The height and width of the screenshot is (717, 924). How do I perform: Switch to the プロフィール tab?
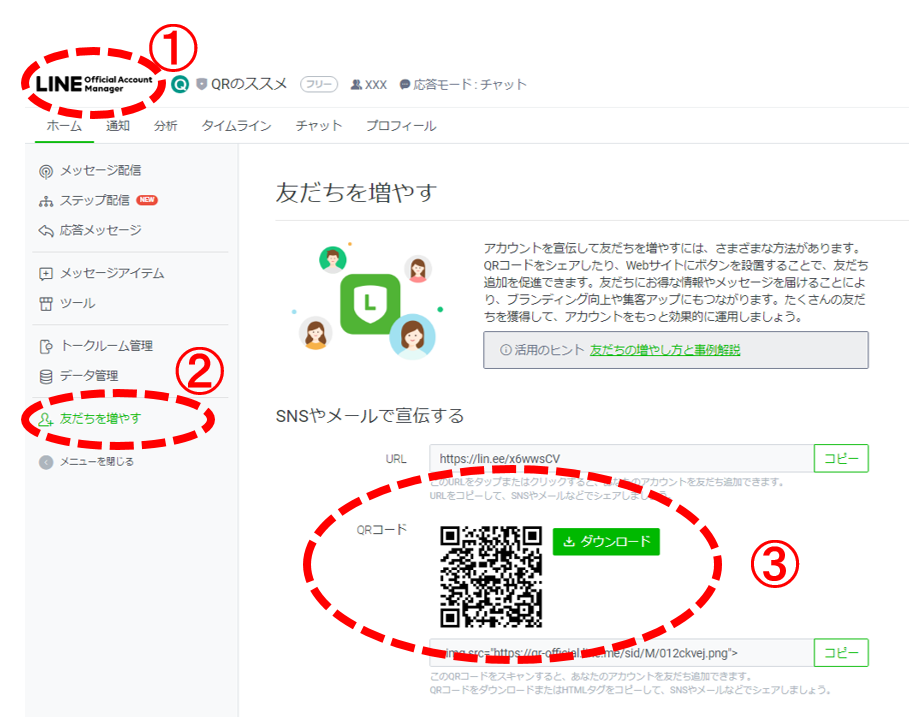401,125
